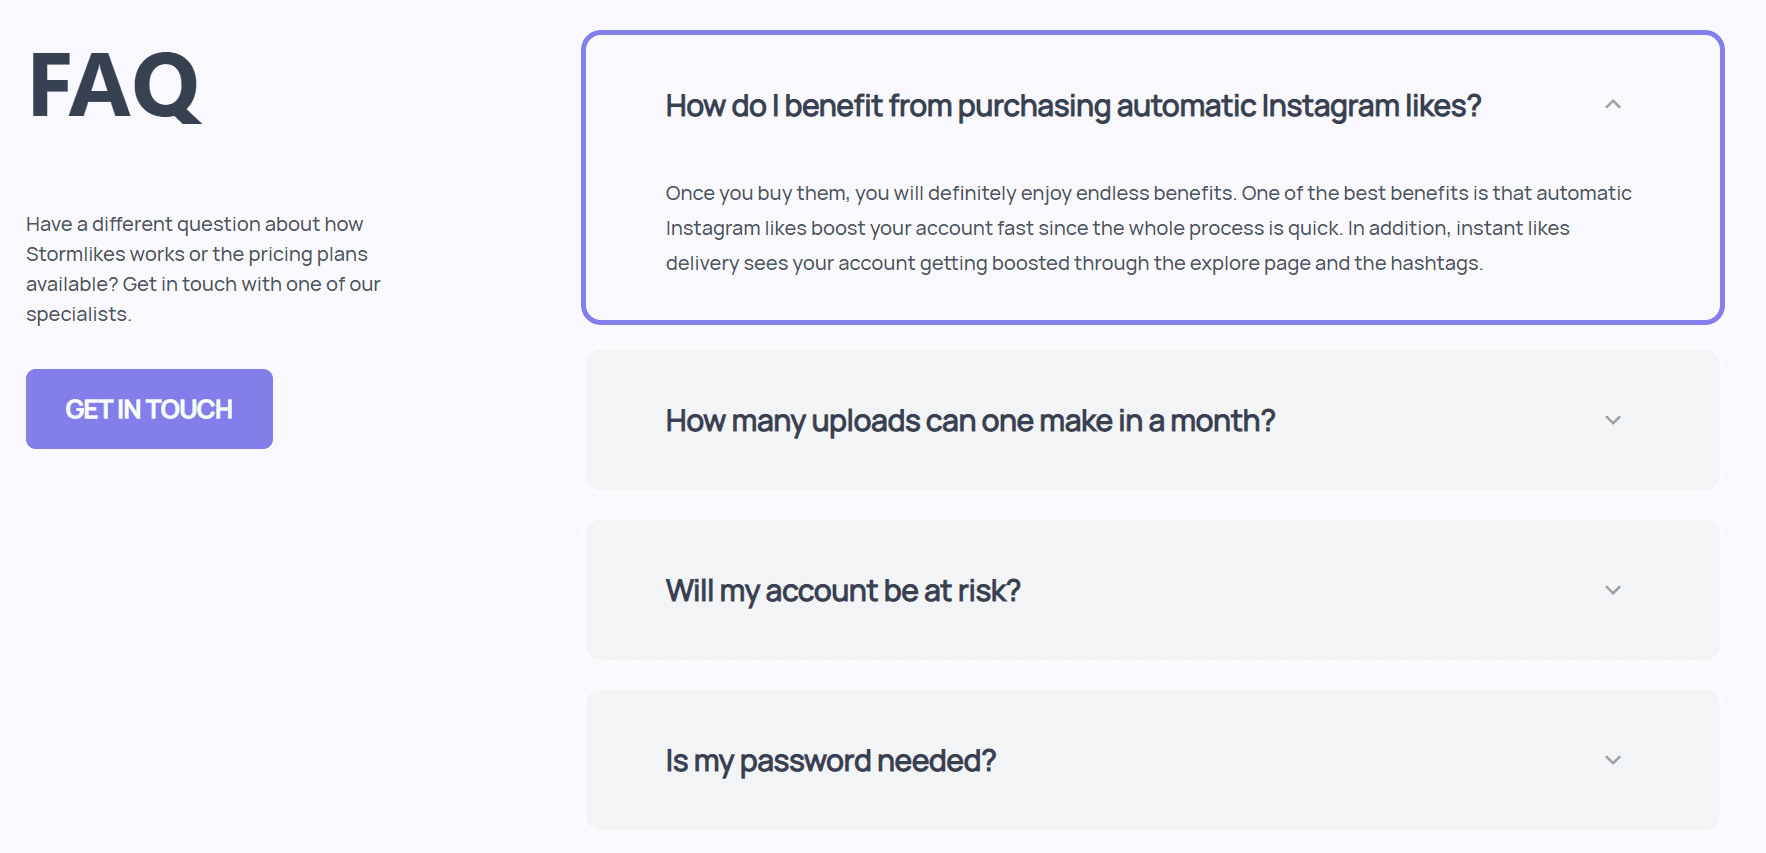The height and width of the screenshot is (853, 1766).
Task: Open the 'Is my password needed?' question
Action: point(830,761)
